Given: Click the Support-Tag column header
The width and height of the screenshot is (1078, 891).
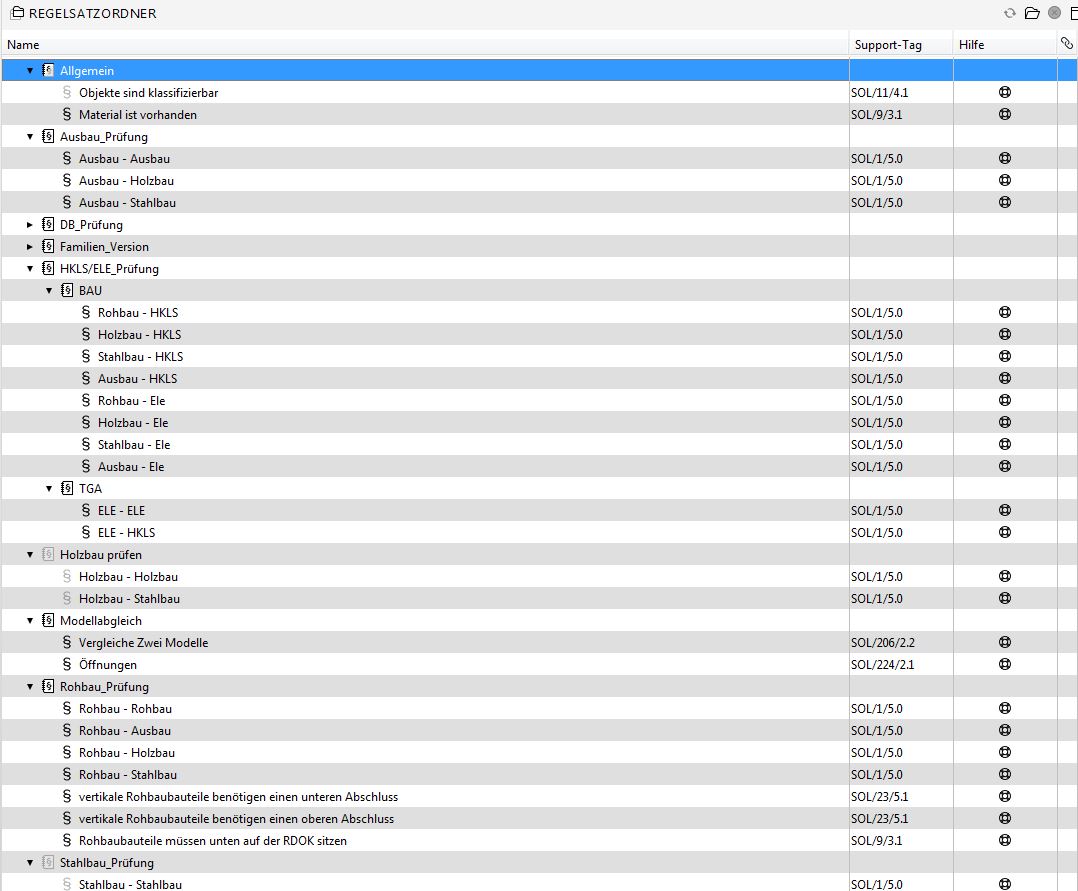Looking at the screenshot, I should tap(888, 45).
